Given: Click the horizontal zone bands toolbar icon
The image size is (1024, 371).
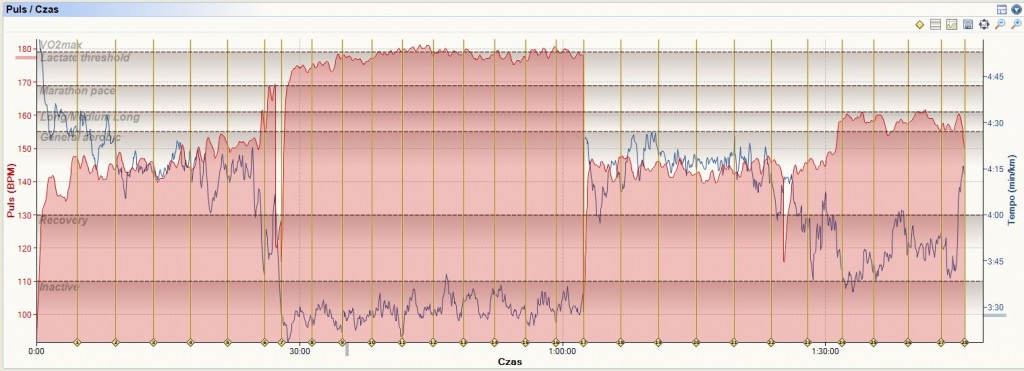Looking at the screenshot, I should pyautogui.click(x=935, y=24).
